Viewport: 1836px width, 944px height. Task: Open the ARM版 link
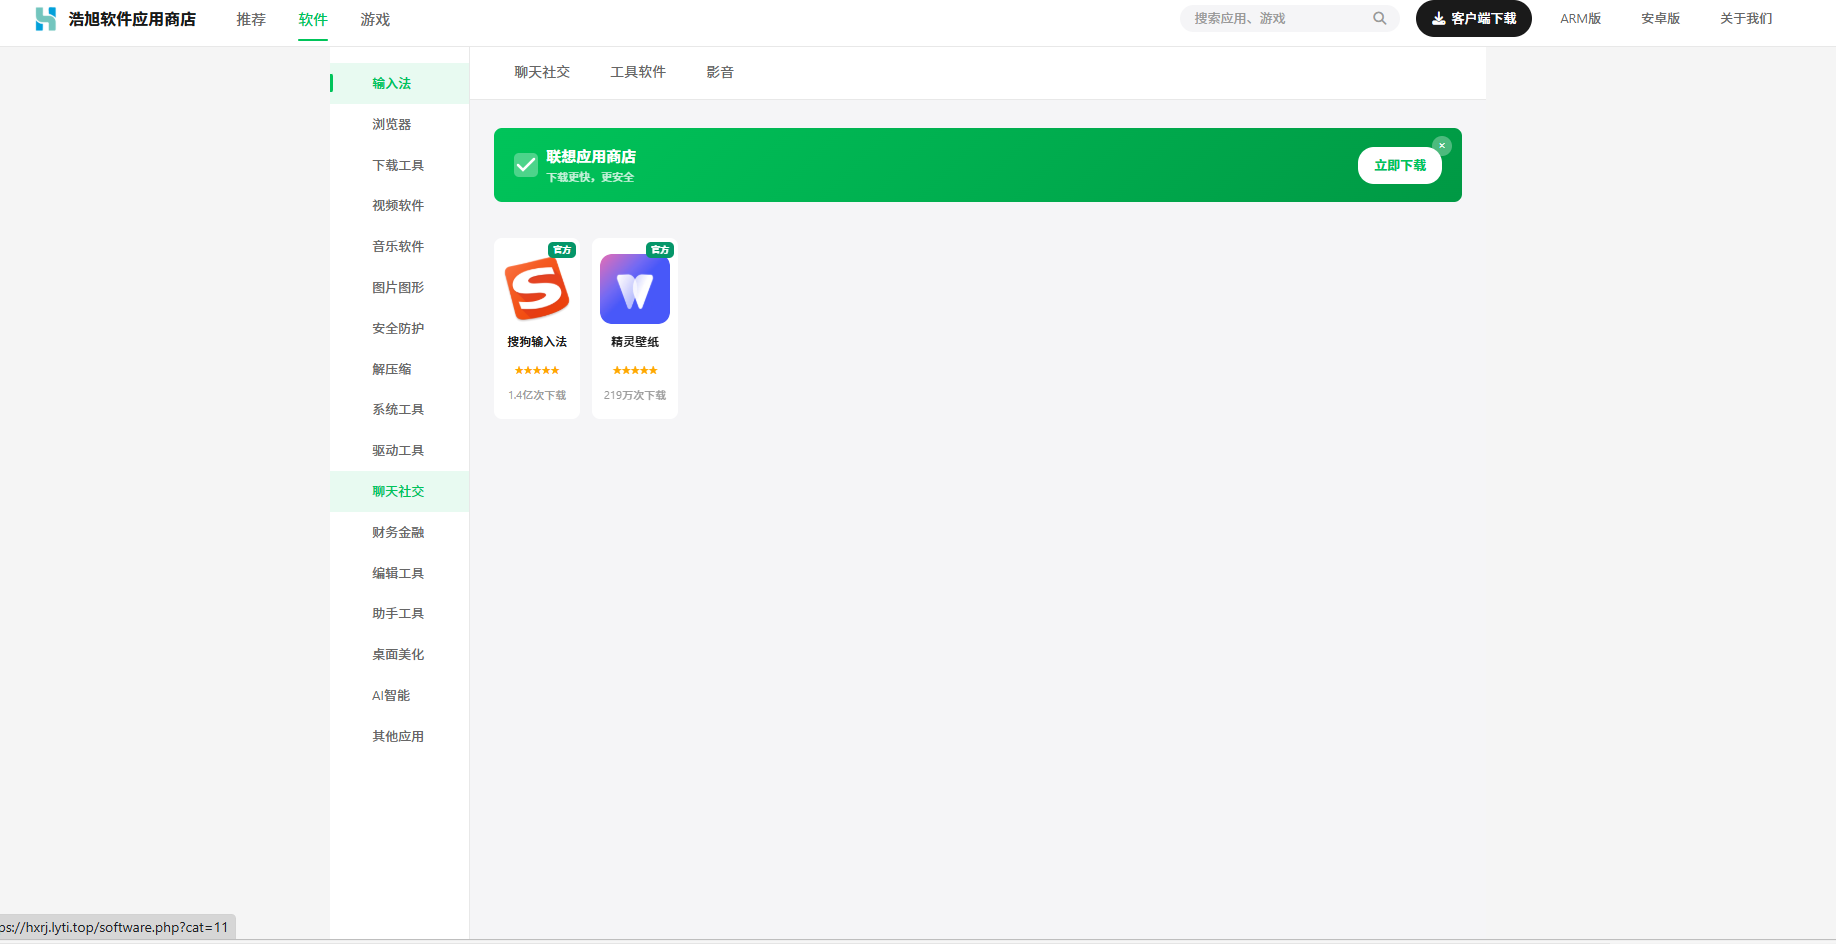pos(1580,19)
